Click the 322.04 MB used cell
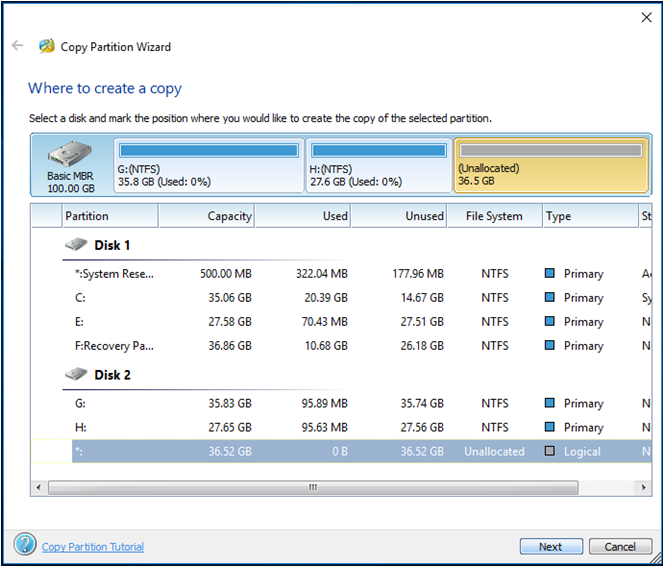663x566 pixels. (321, 273)
